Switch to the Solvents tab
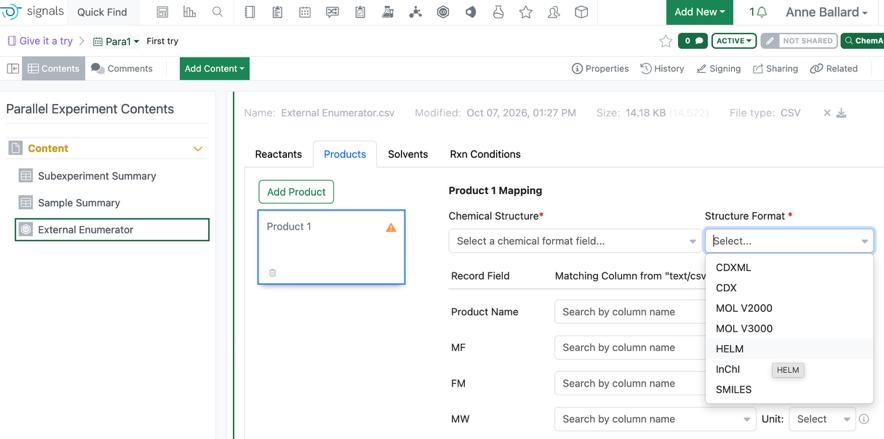Screen dimensions: 884x439 click(408, 154)
